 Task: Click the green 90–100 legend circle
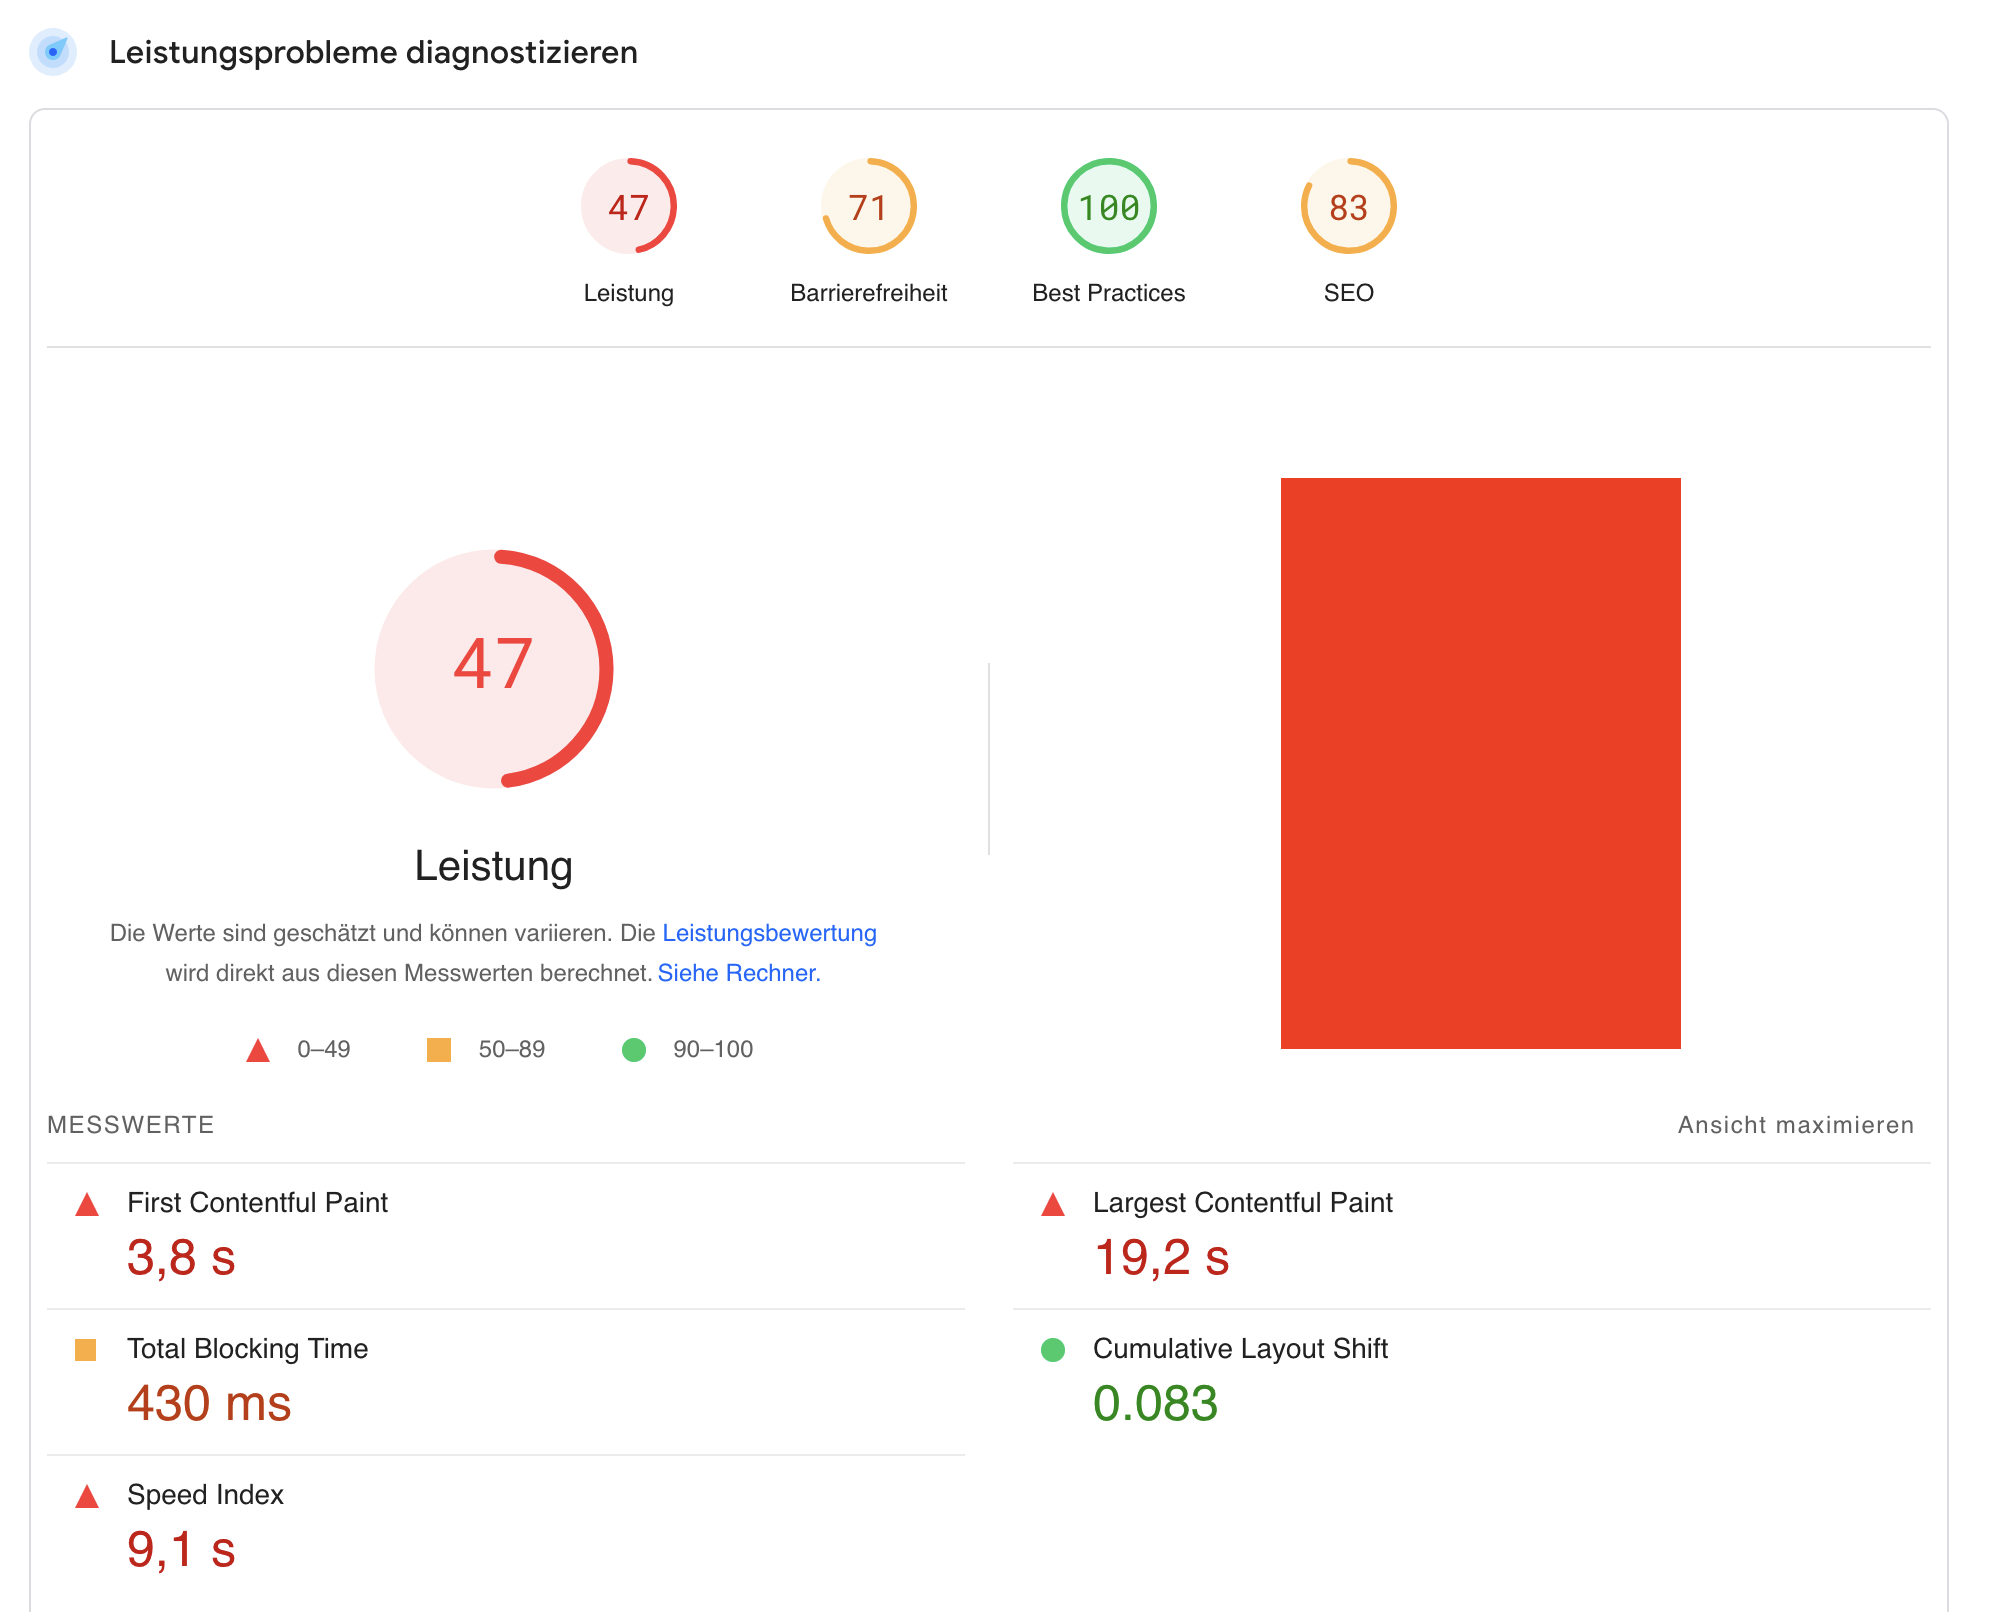pos(634,1050)
